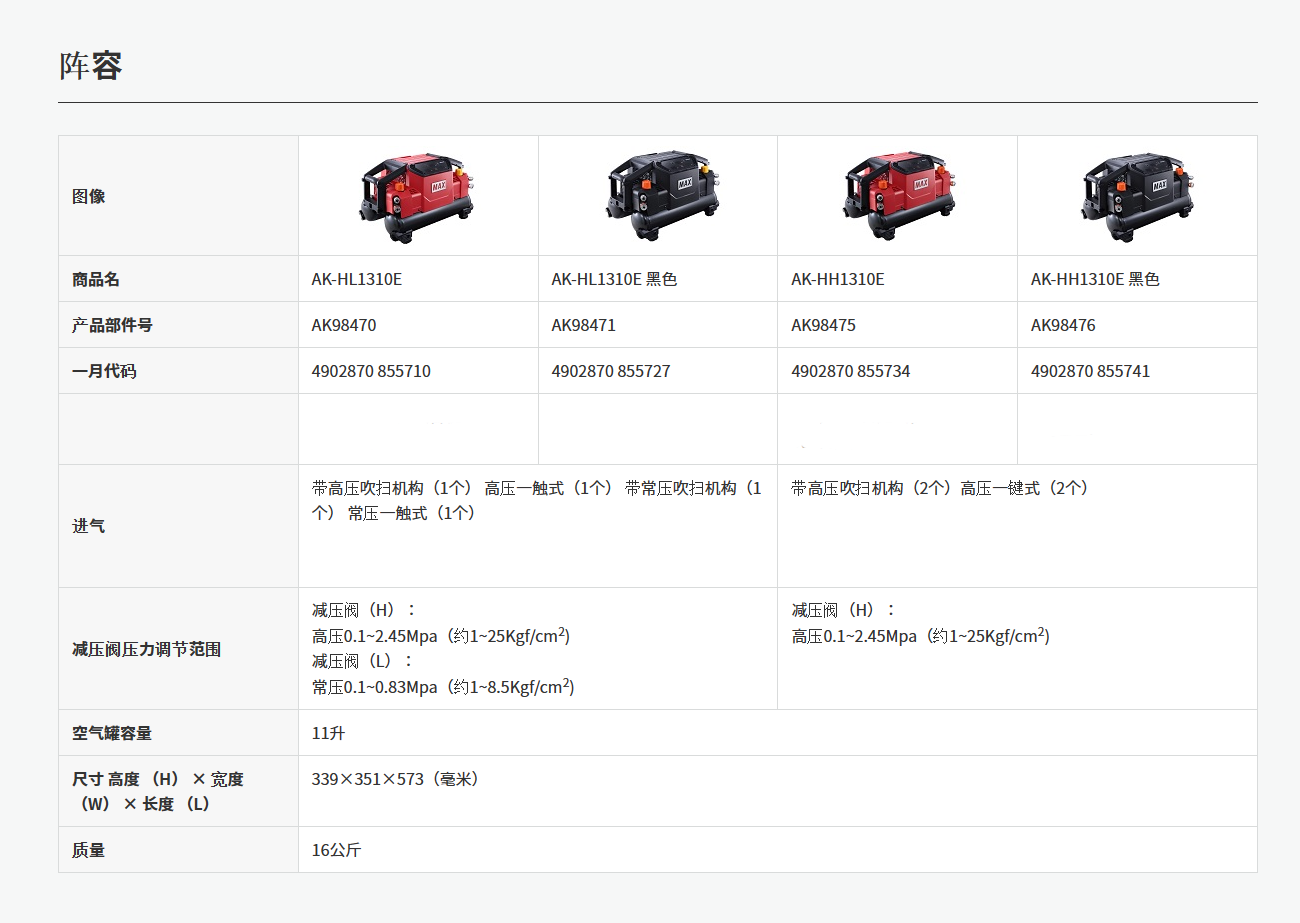The image size is (1300, 923).
Task: Select the 阵容 heading
Action: coord(91,66)
